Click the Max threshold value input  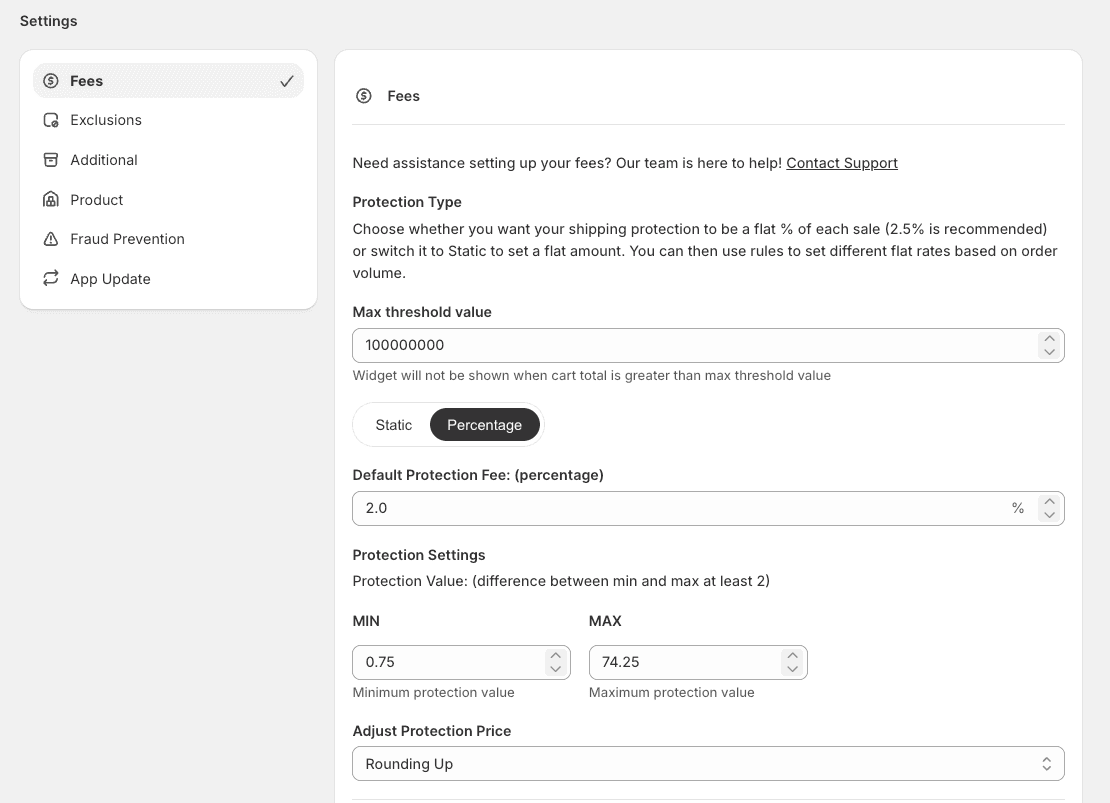pos(708,346)
